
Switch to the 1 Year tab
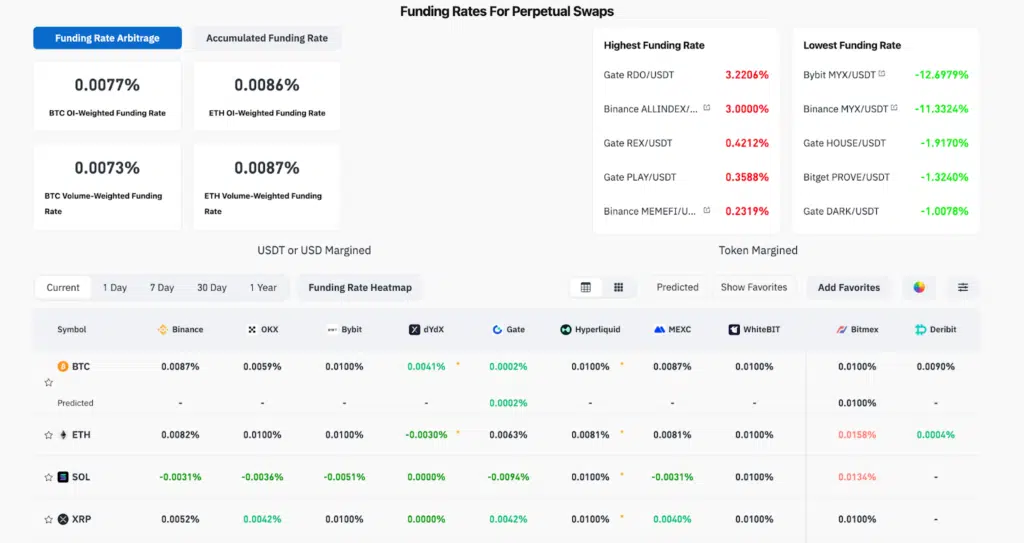tap(262, 287)
